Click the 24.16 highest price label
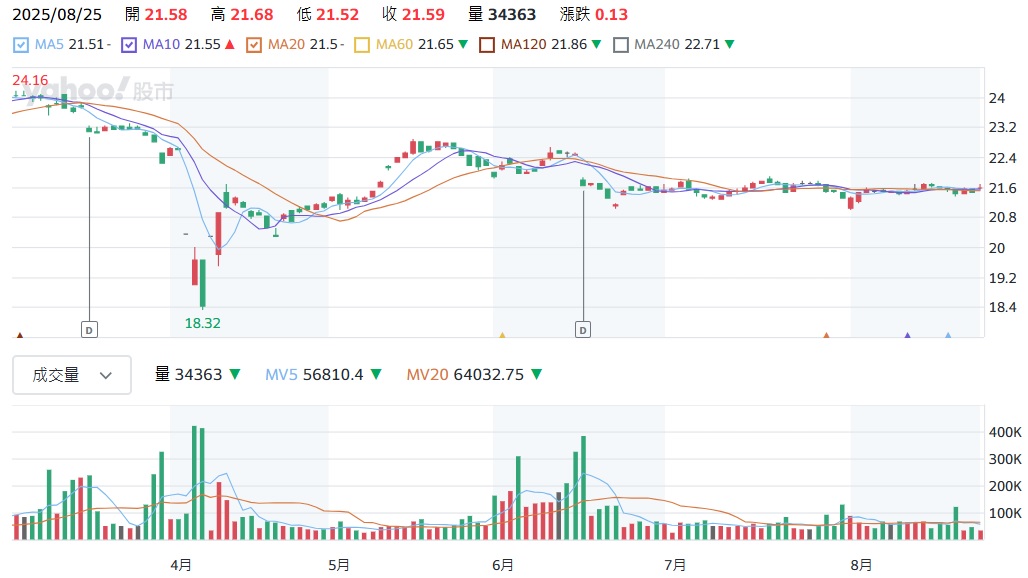1028x578 pixels. point(30,79)
